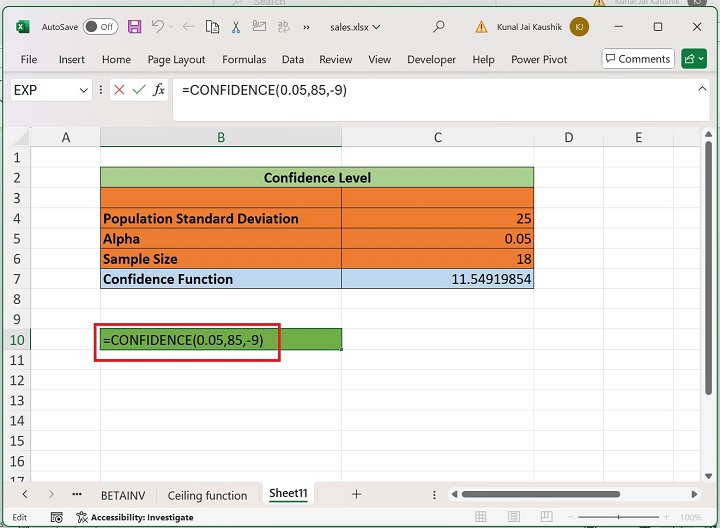This screenshot has width=720, height=528.
Task: Click the Undo arrow icon
Action: point(158,27)
